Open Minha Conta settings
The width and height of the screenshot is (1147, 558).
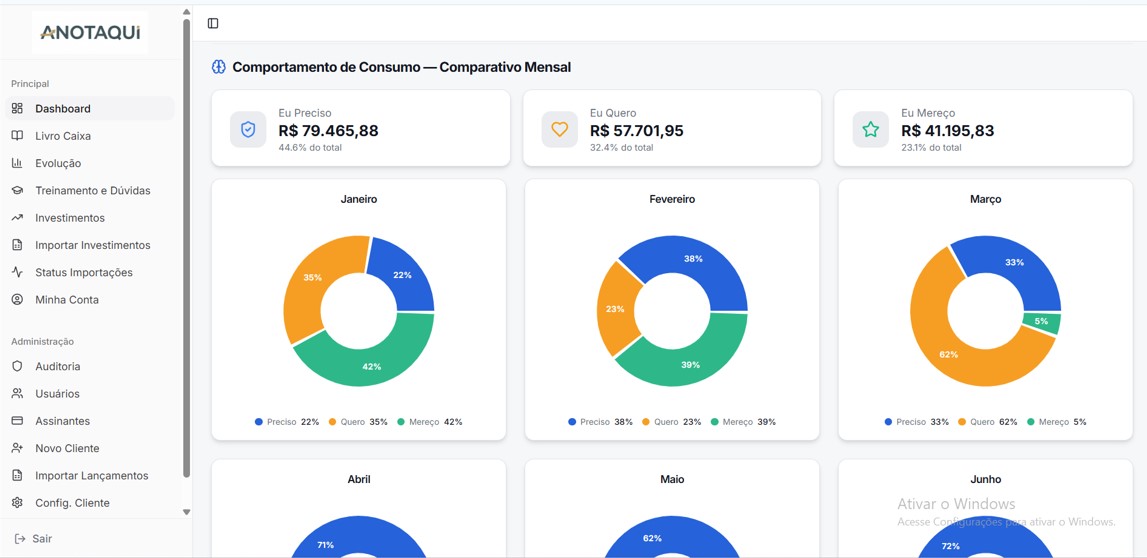tap(90, 300)
